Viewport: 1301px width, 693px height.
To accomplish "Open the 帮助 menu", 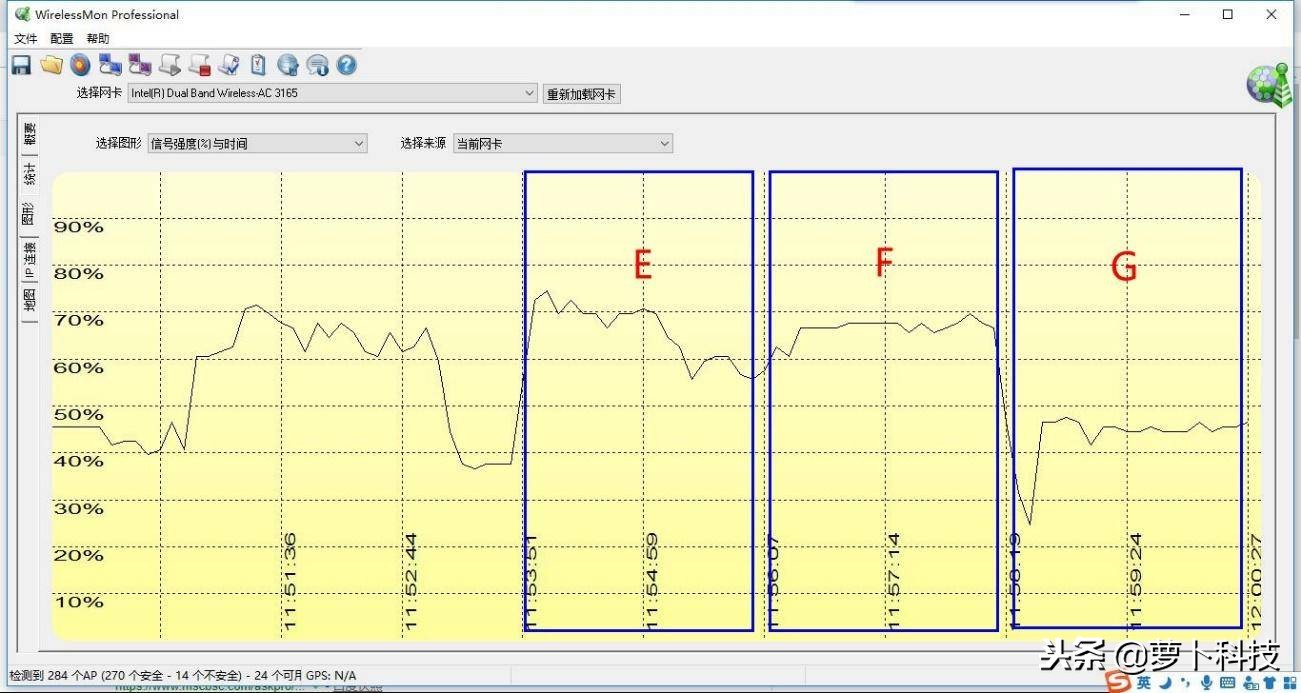I will tap(98, 39).
